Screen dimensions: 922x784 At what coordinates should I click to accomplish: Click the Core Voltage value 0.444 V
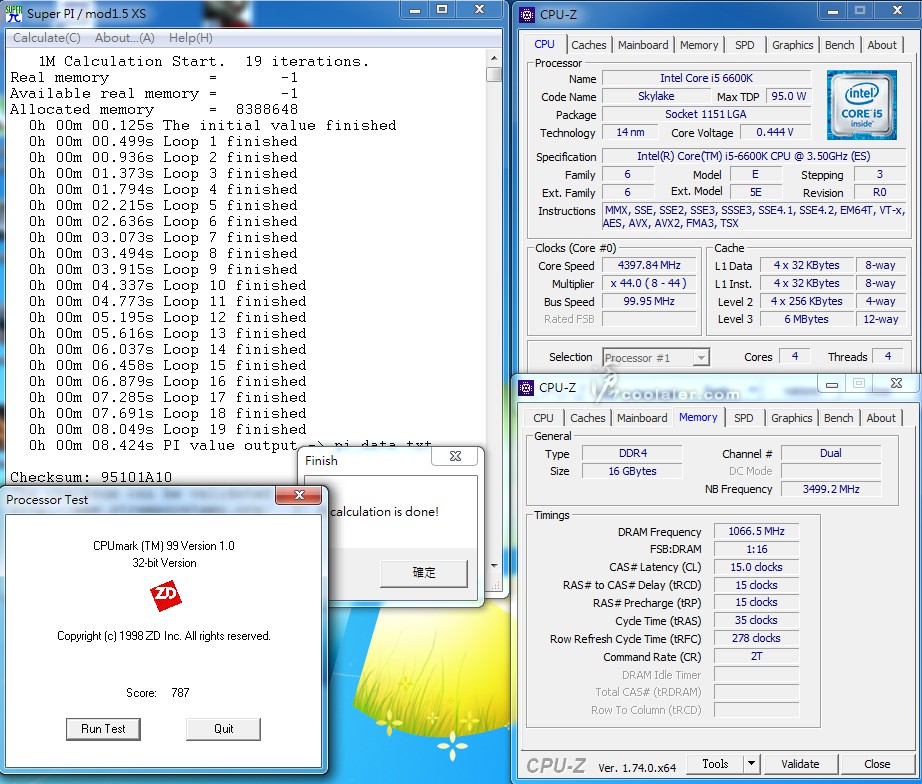[775, 132]
